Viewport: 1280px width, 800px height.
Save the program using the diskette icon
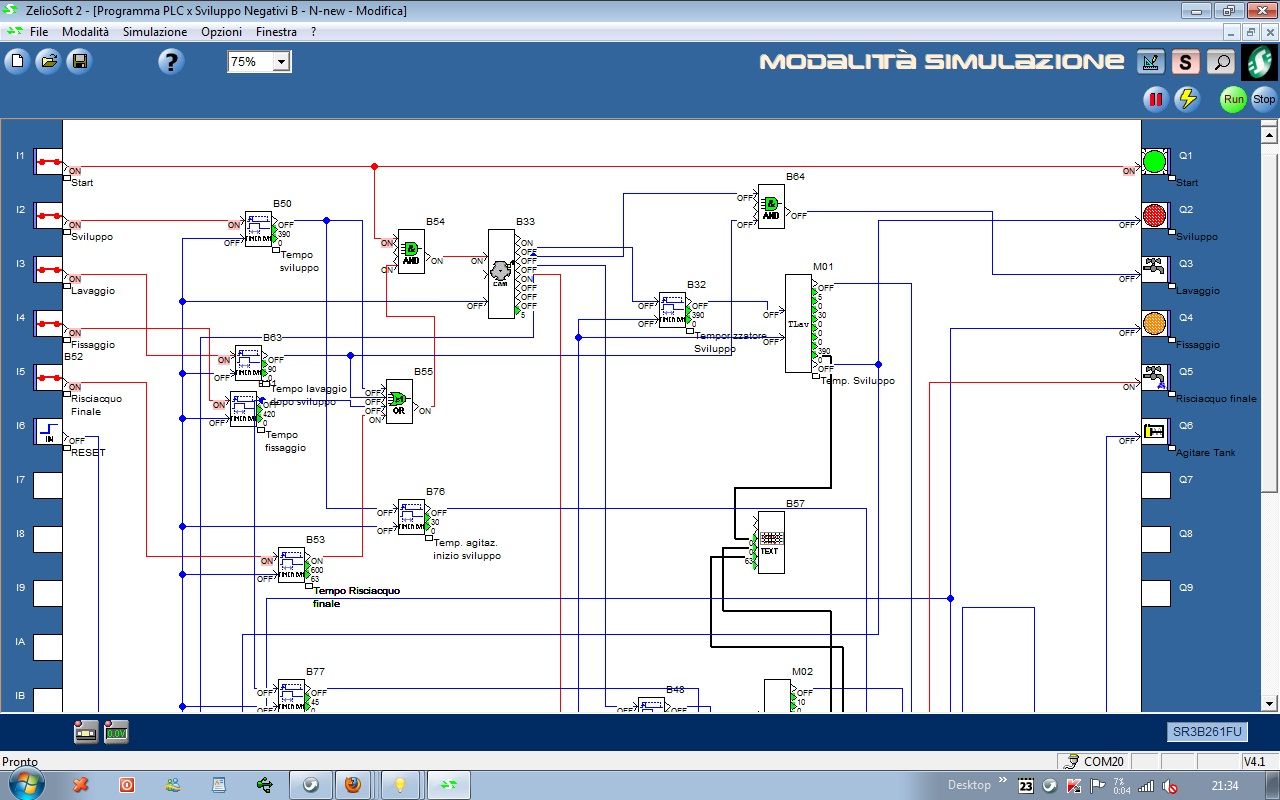point(79,61)
